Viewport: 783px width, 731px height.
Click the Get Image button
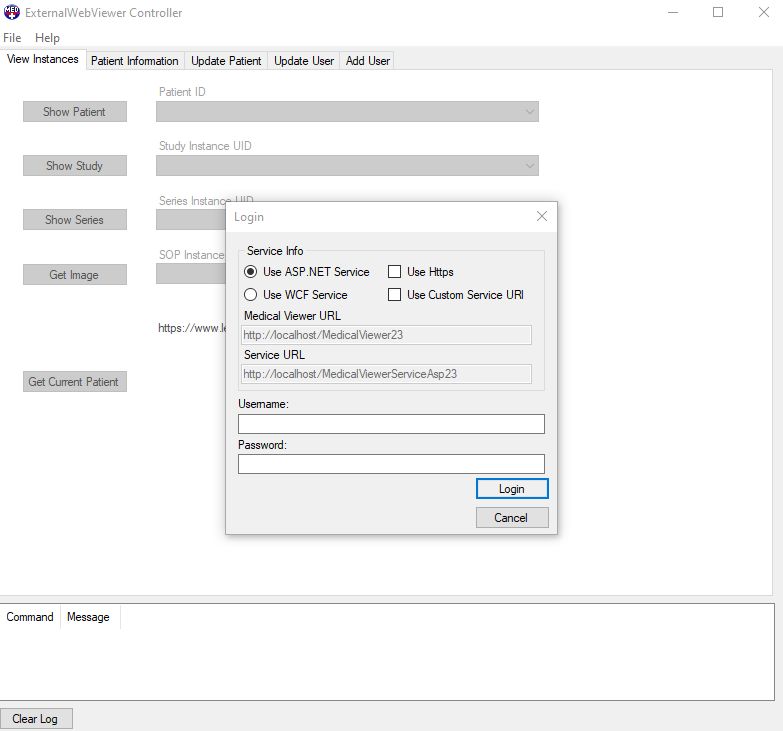[x=75, y=275]
